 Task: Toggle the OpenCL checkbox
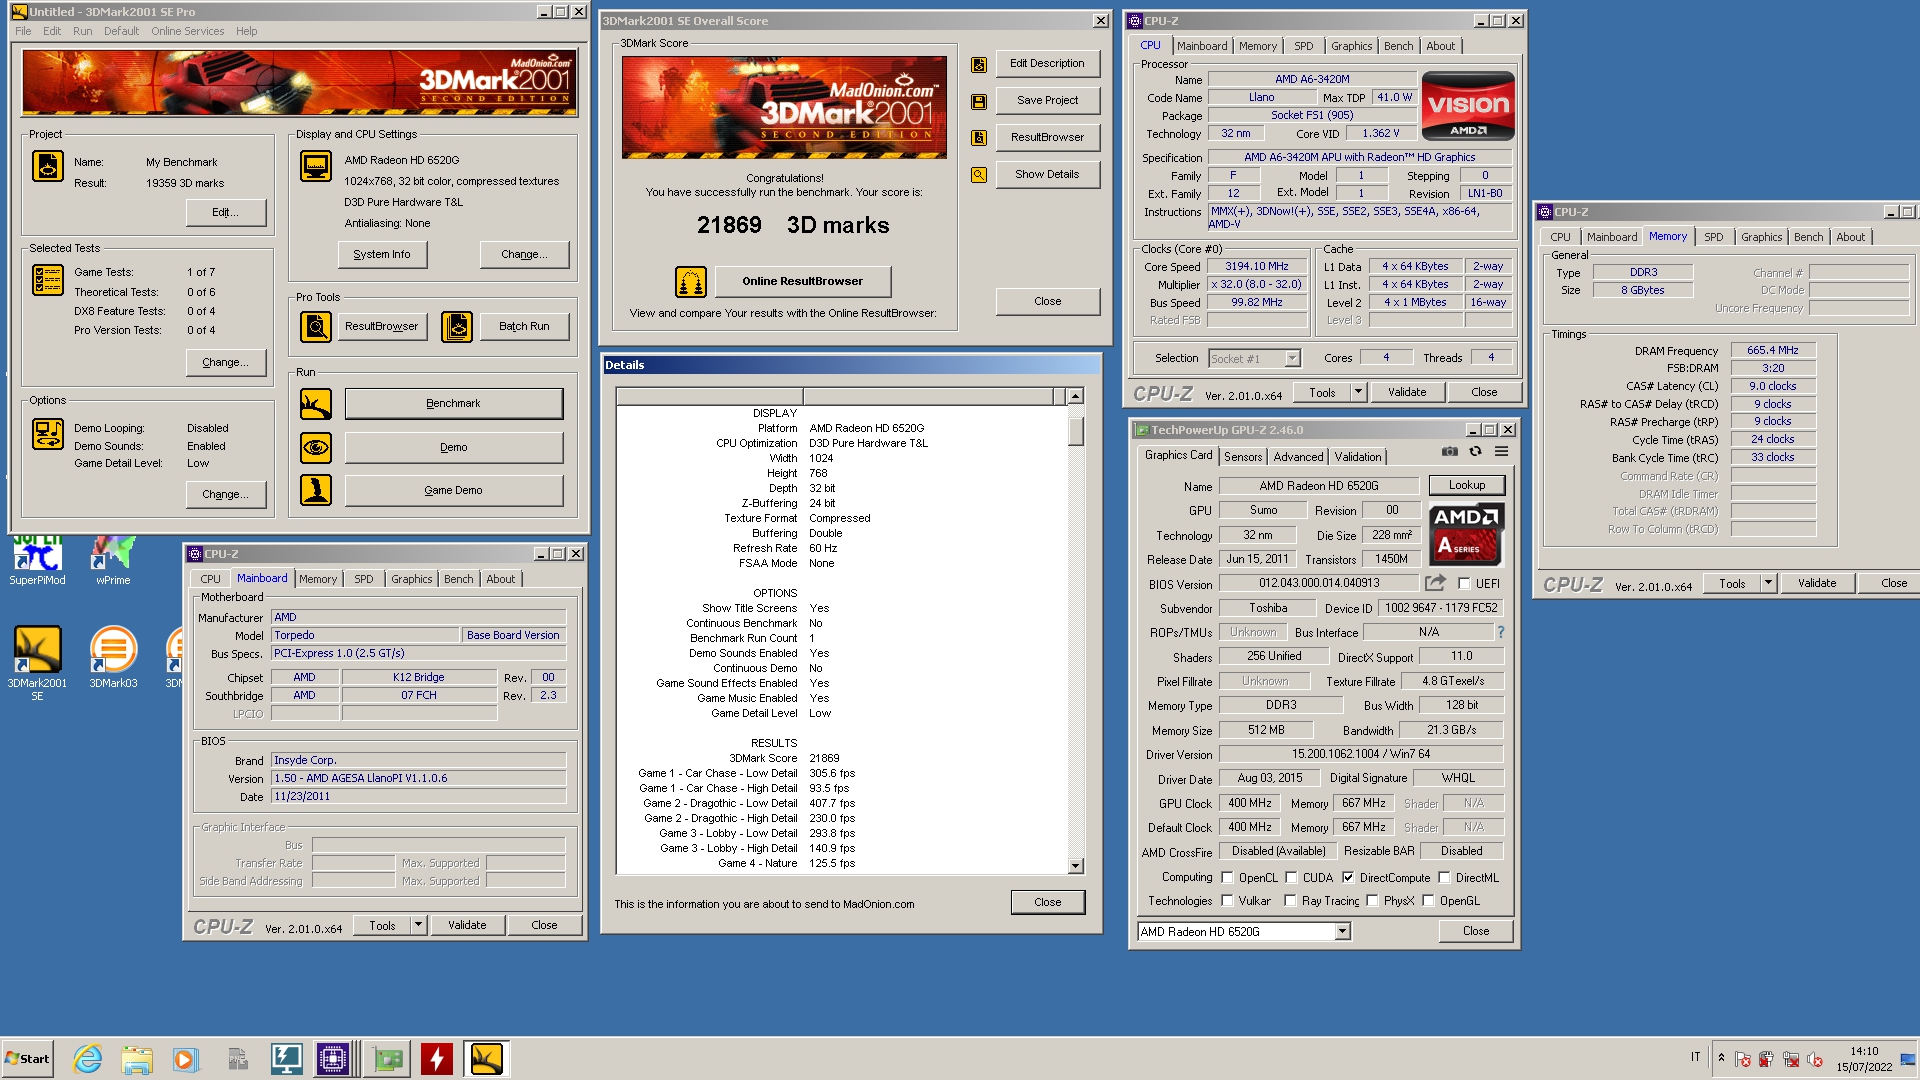[x=1227, y=878]
